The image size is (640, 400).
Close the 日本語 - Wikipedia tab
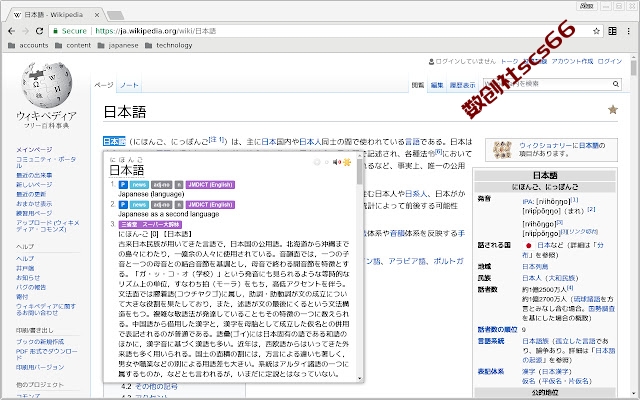point(97,15)
